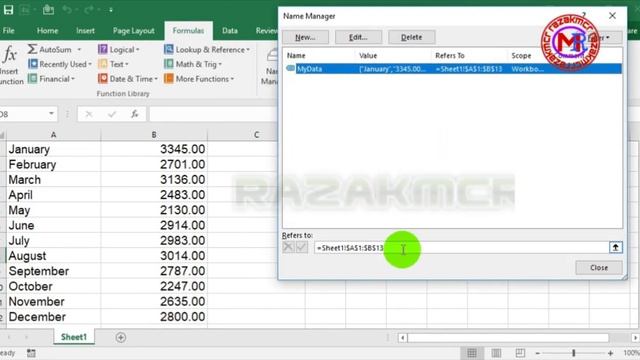Switch to the Home tab

[47, 31]
